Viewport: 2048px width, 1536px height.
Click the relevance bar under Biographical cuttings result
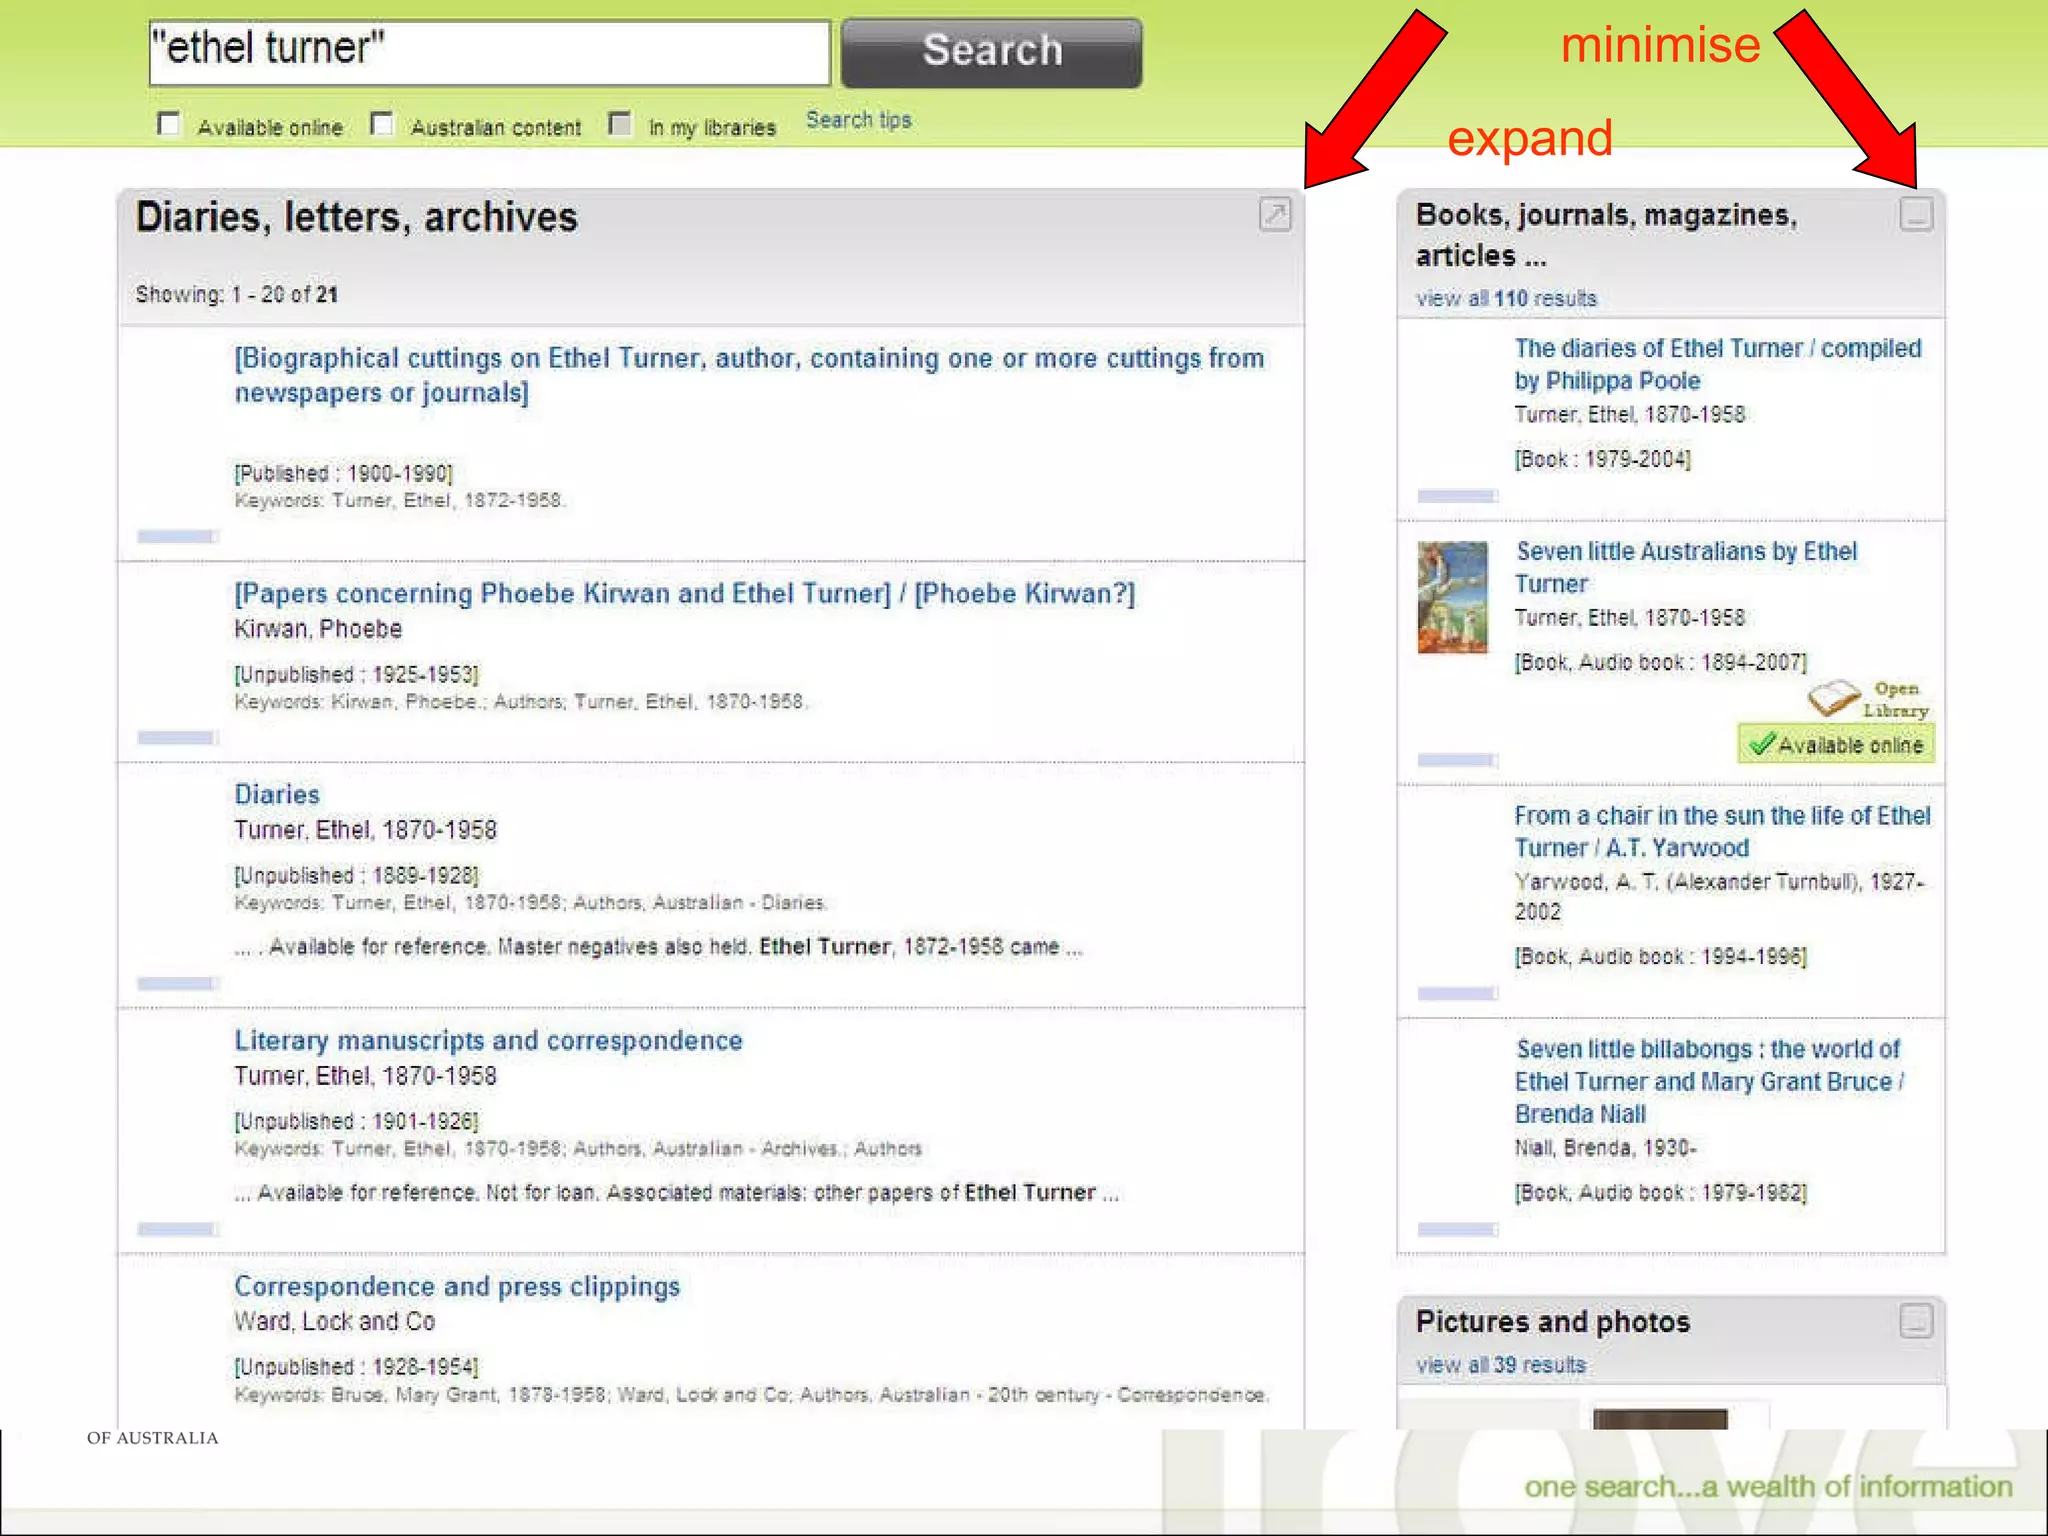(x=177, y=537)
